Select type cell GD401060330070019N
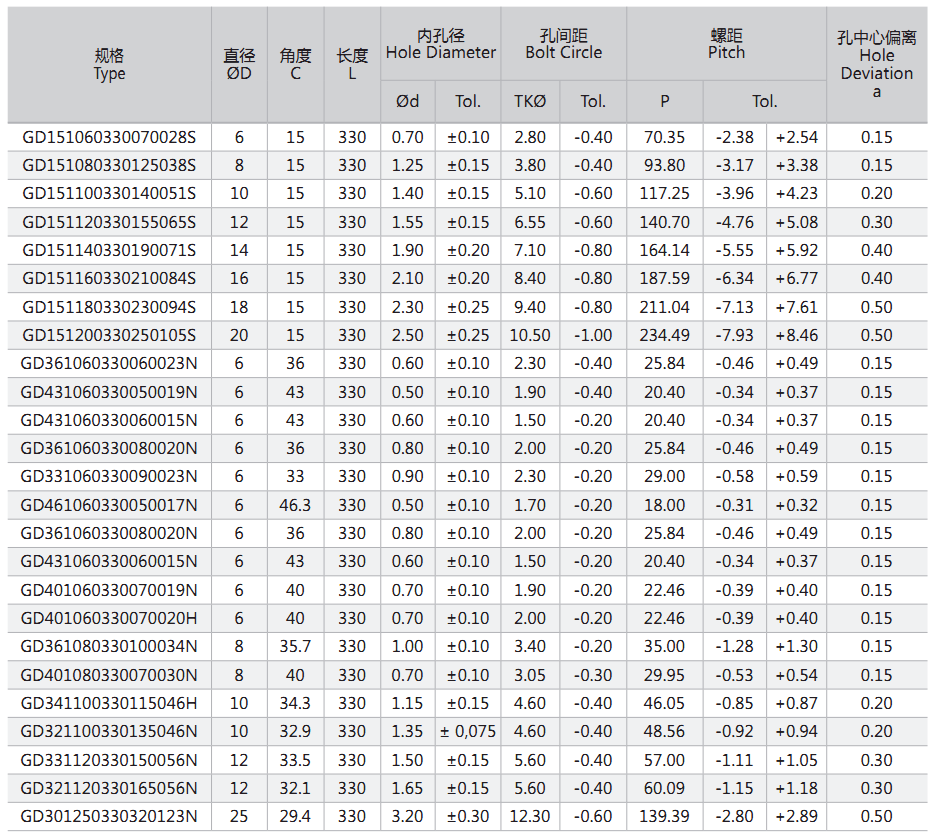 109,591
